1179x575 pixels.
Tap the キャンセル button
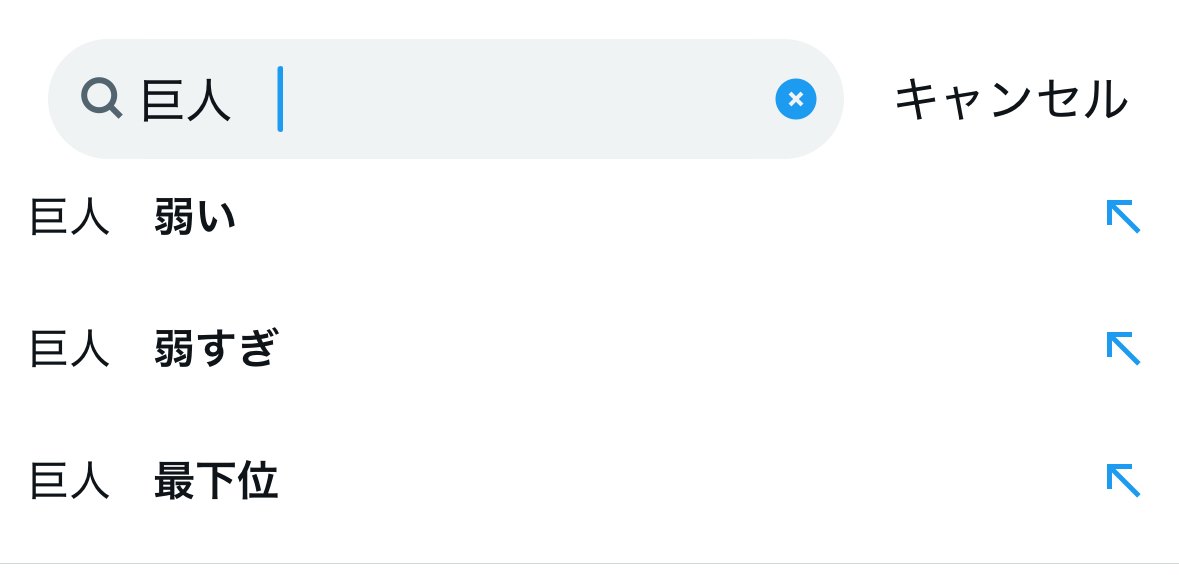(x=1011, y=99)
